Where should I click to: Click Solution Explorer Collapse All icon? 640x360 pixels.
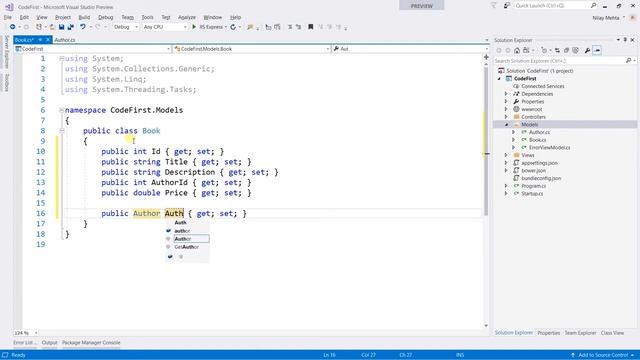click(x=567, y=50)
